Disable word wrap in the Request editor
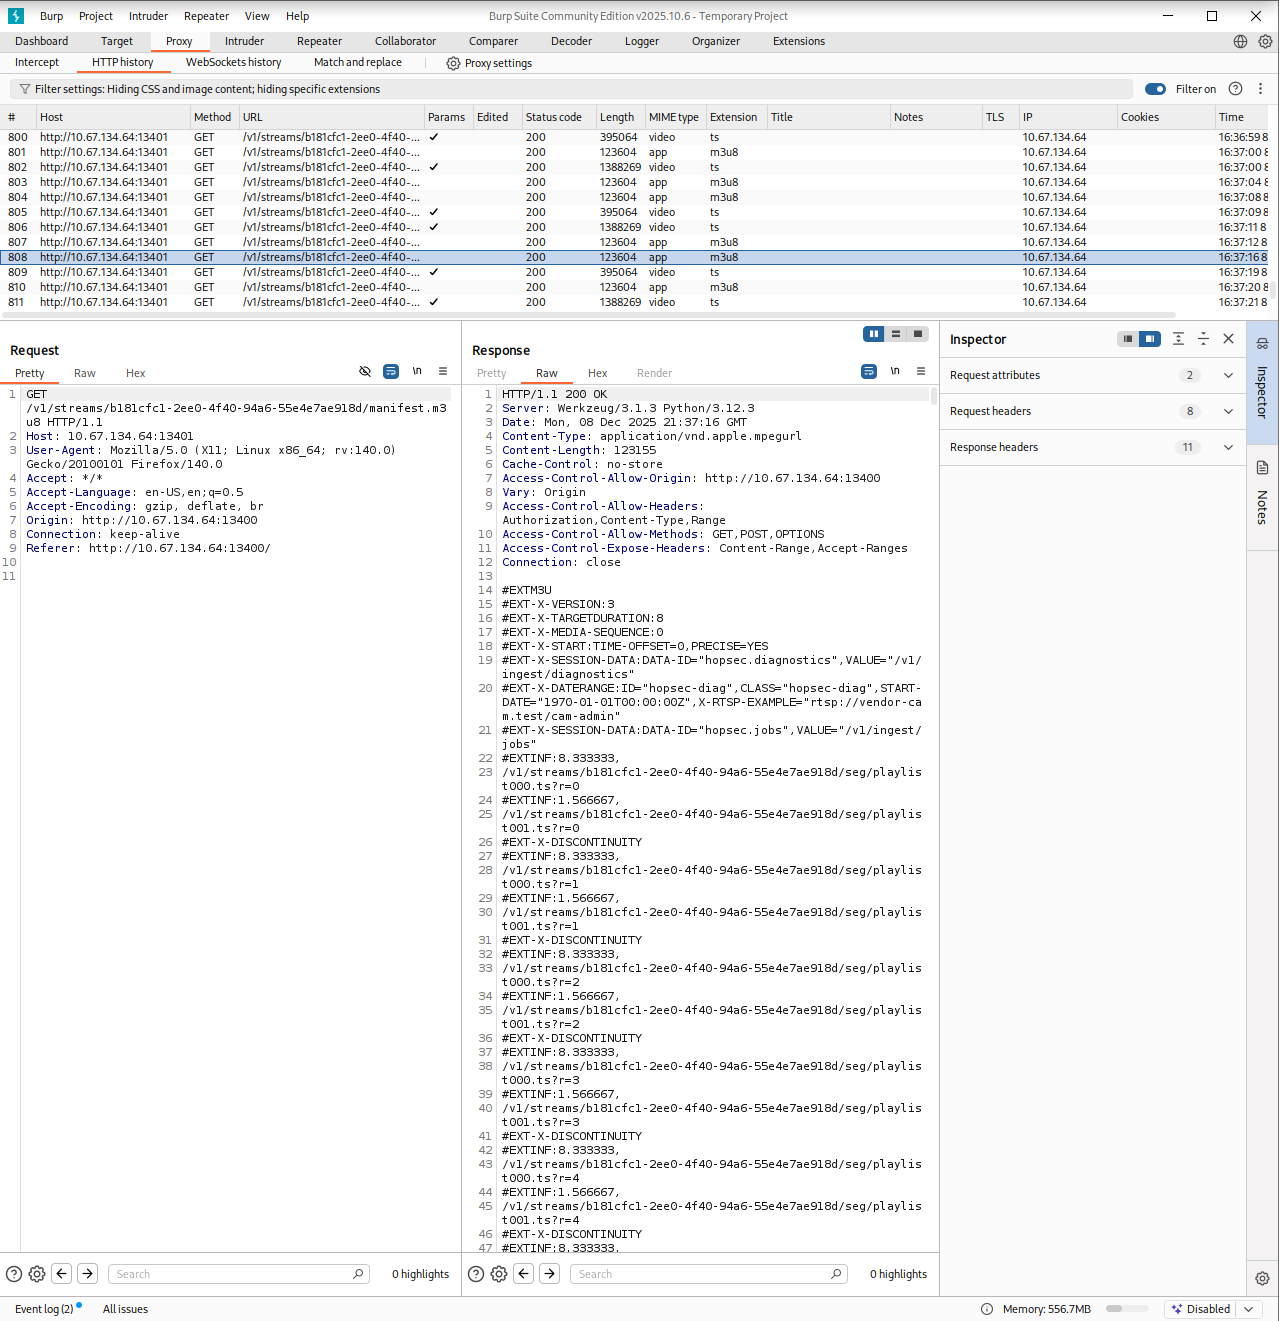The width and height of the screenshot is (1279, 1321). pyautogui.click(x=390, y=371)
